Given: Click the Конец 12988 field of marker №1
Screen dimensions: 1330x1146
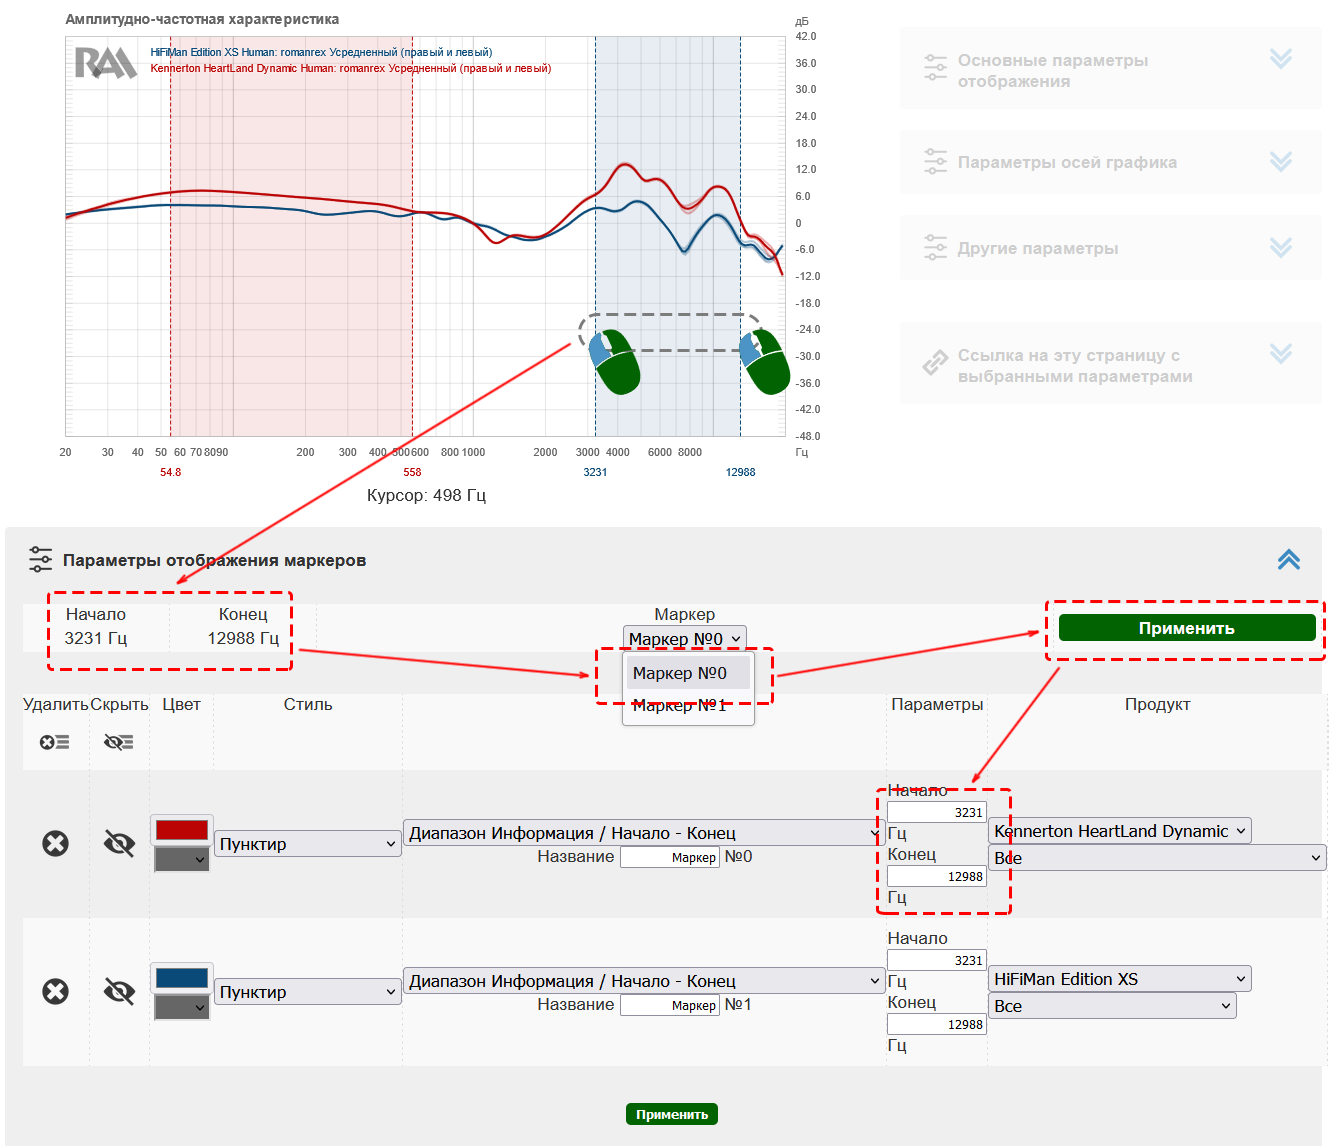Looking at the screenshot, I should tap(937, 1024).
